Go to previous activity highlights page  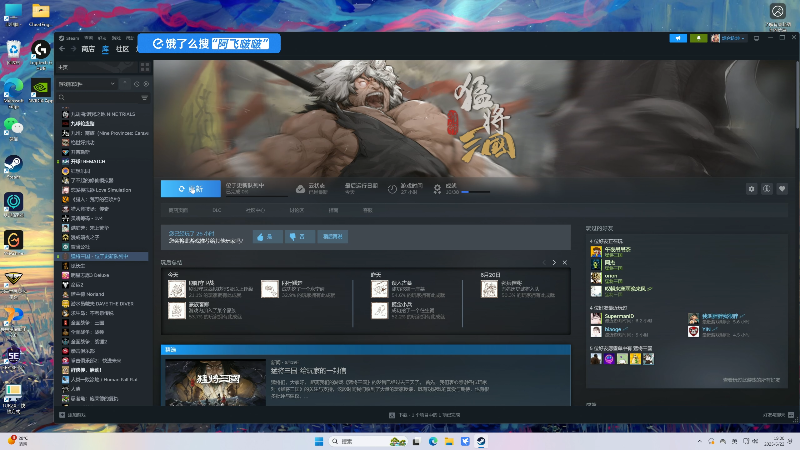(544, 262)
